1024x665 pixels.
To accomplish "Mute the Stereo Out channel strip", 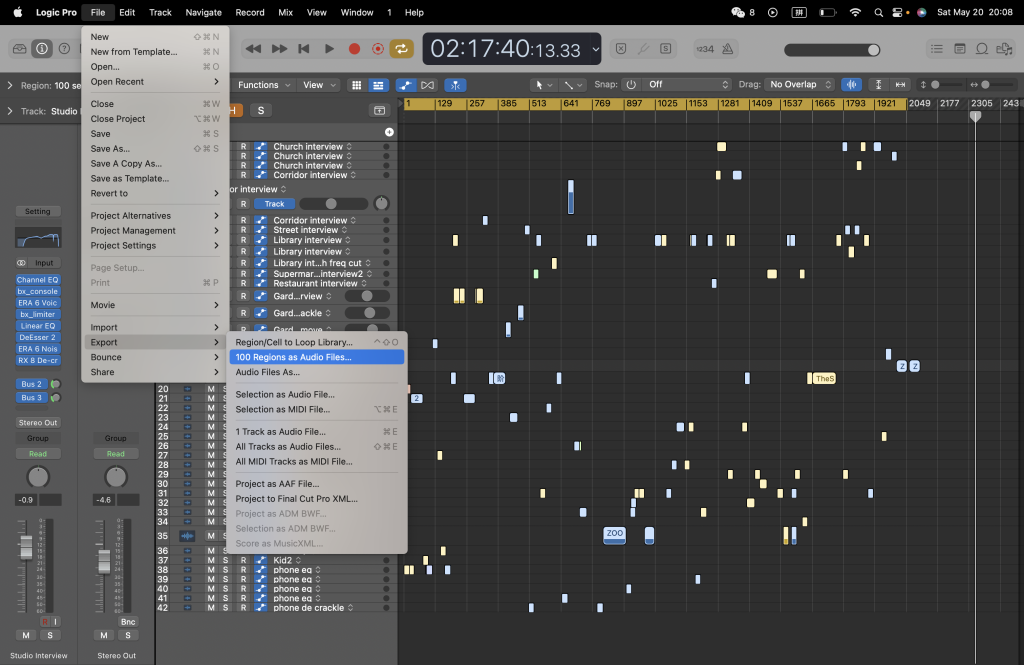I will click(104, 635).
